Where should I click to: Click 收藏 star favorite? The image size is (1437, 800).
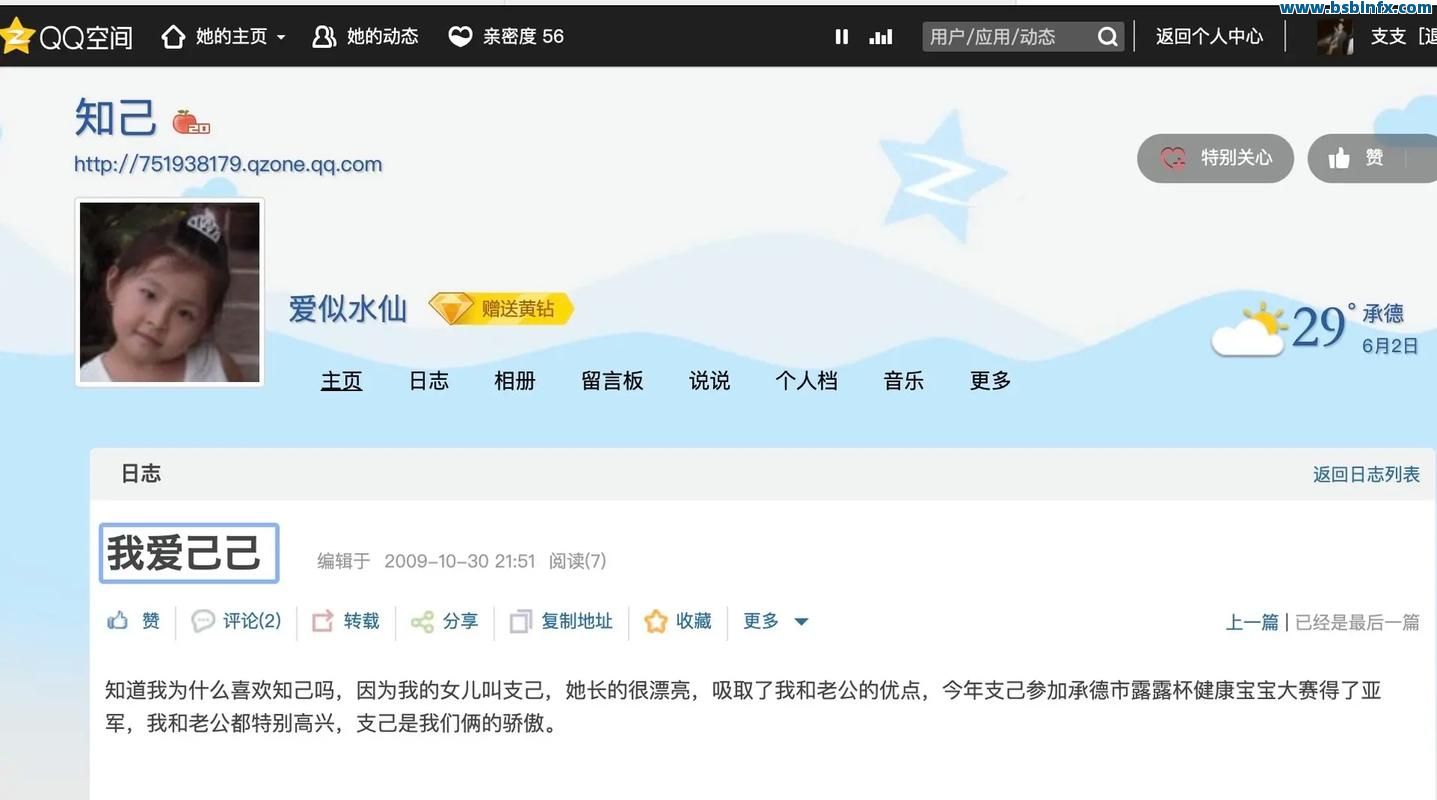tap(656, 621)
